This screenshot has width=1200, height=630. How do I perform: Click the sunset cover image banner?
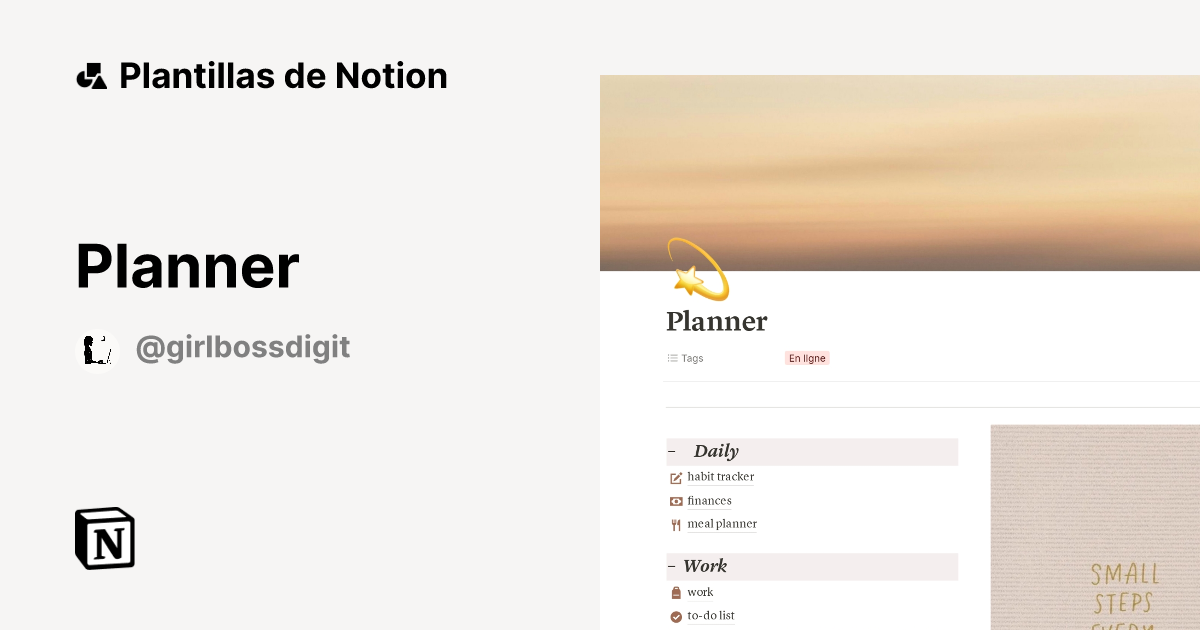[x=900, y=172]
